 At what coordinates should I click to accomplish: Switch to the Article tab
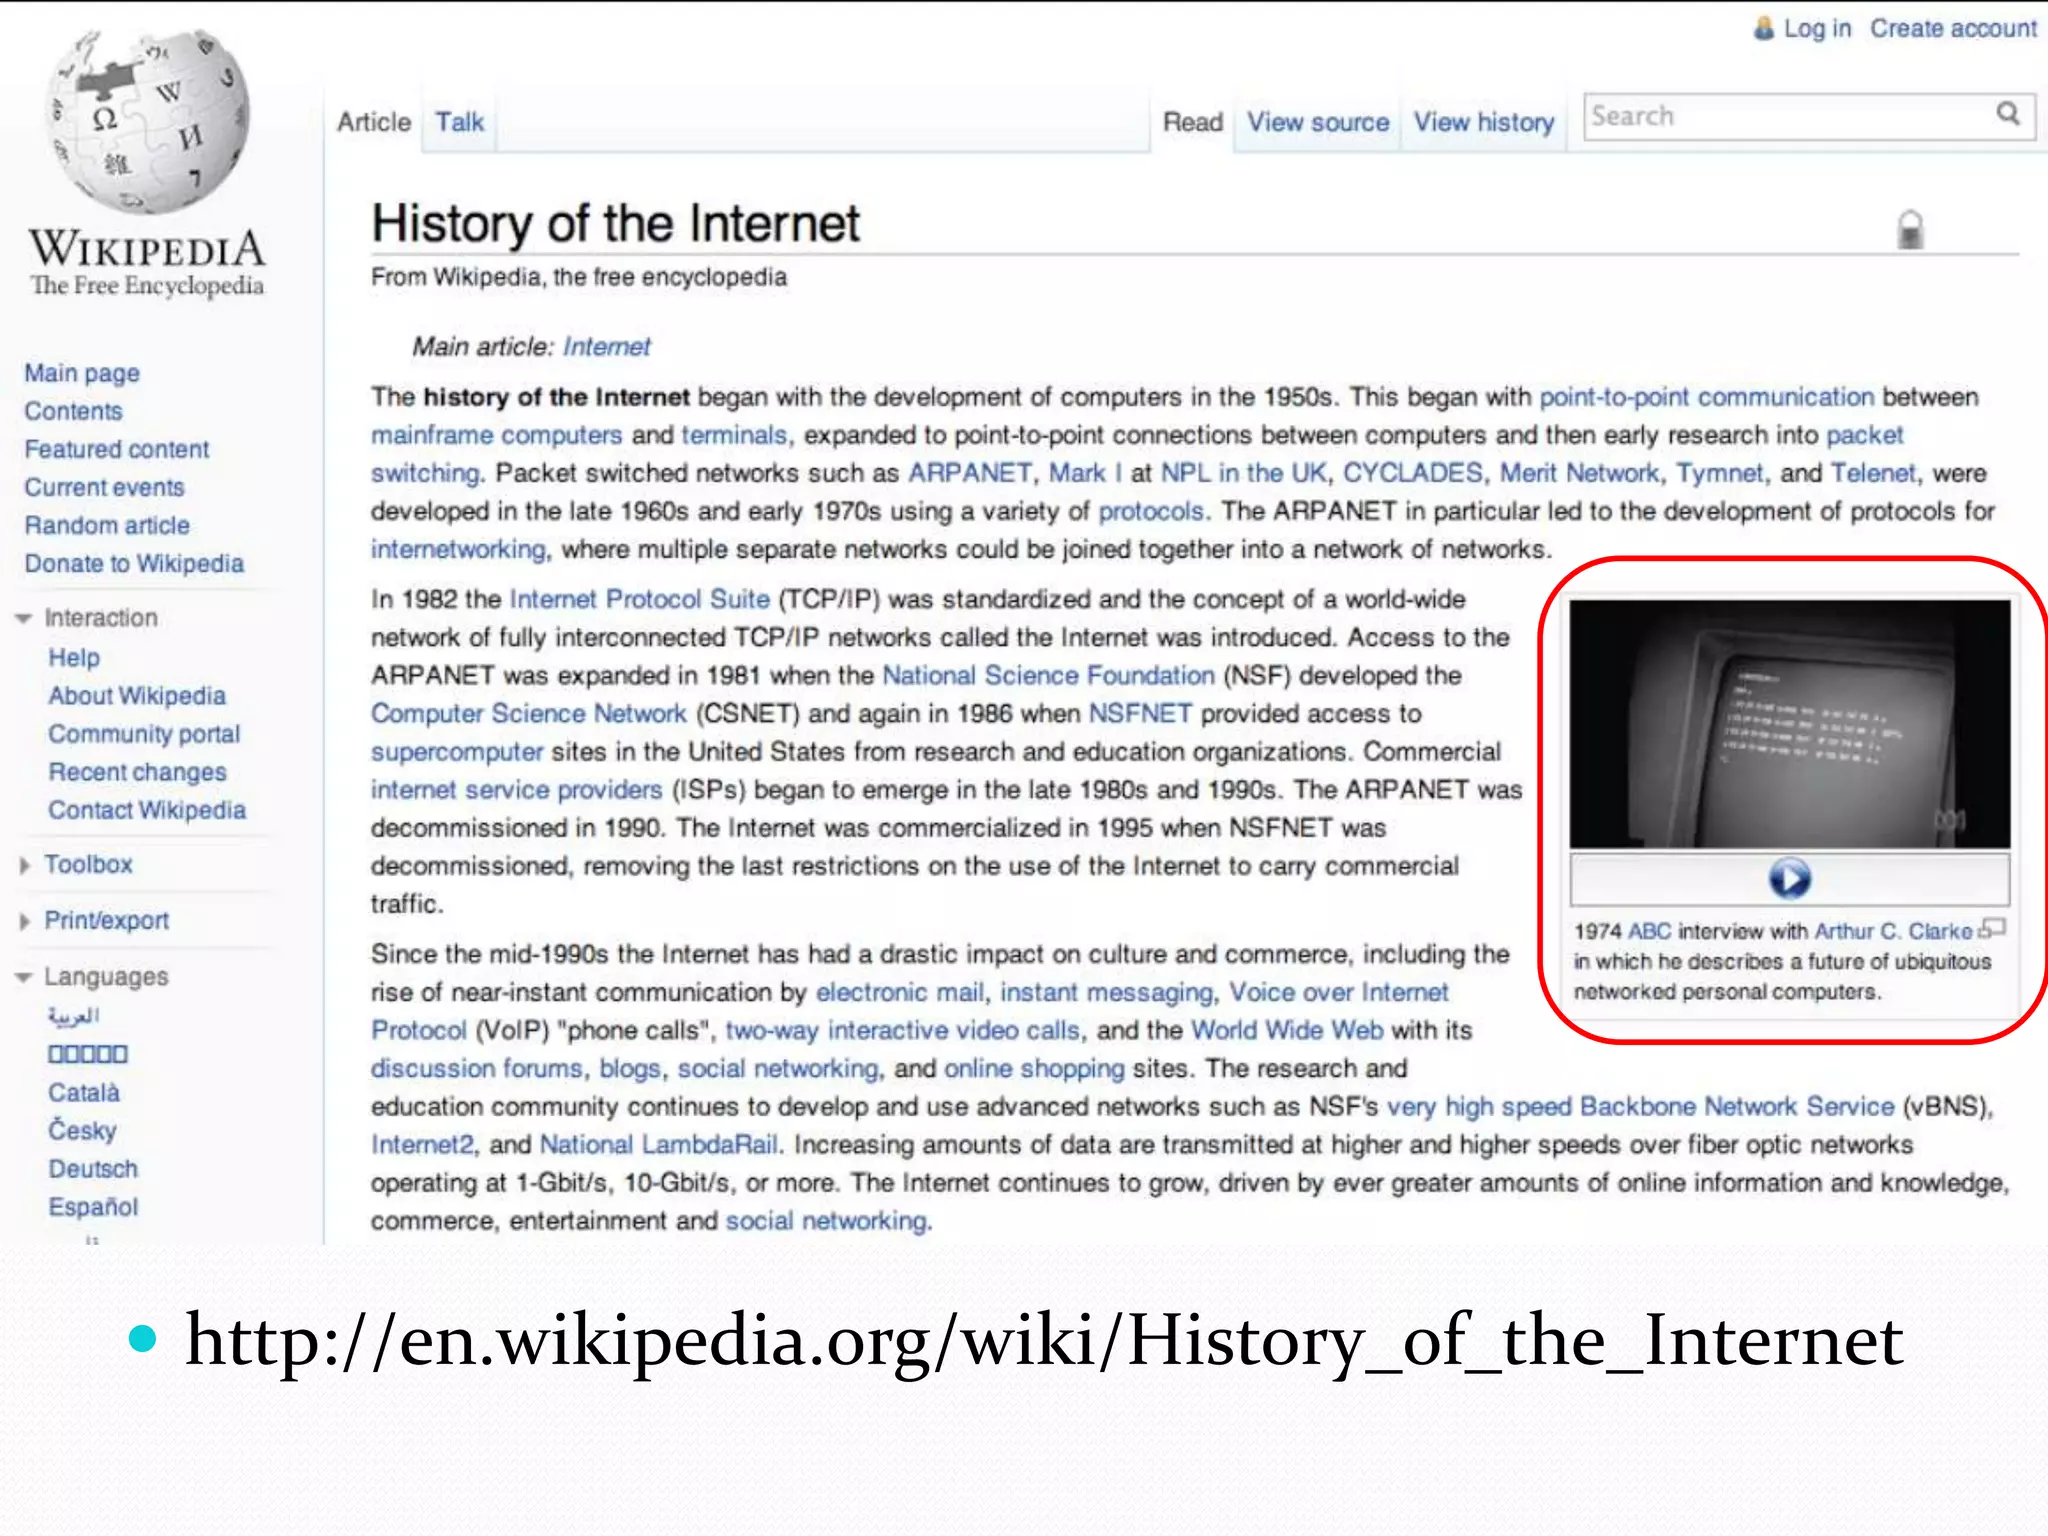click(374, 122)
